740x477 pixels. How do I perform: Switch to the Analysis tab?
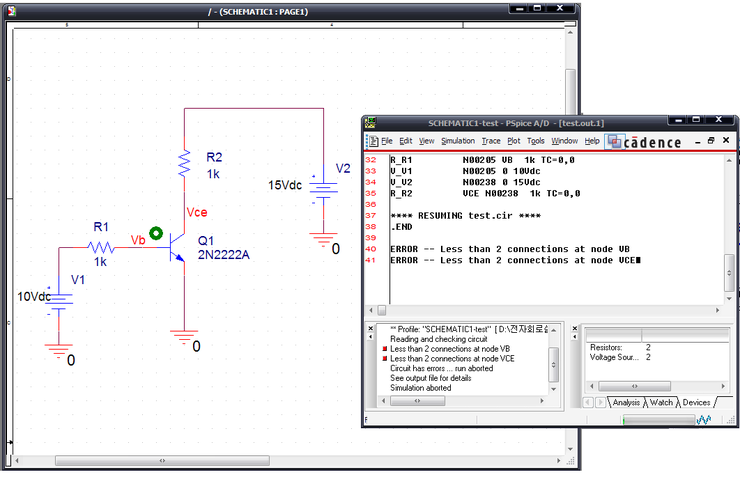click(625, 402)
